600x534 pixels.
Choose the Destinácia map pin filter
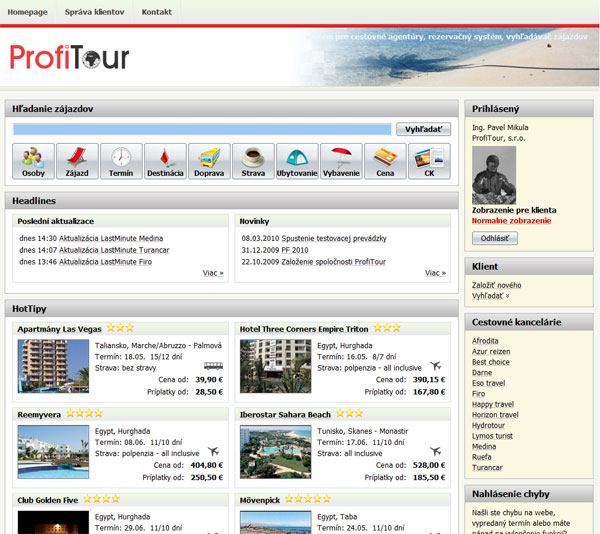[x=165, y=161]
